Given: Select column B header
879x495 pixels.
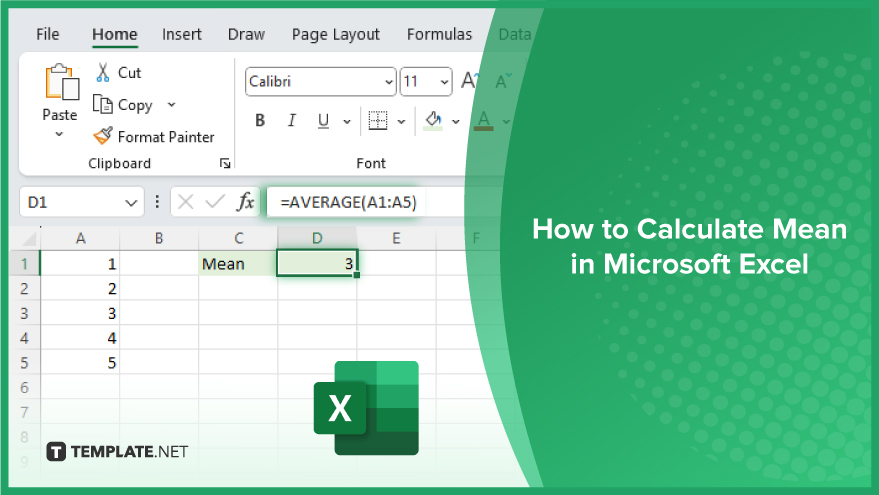Looking at the screenshot, I should [159, 238].
